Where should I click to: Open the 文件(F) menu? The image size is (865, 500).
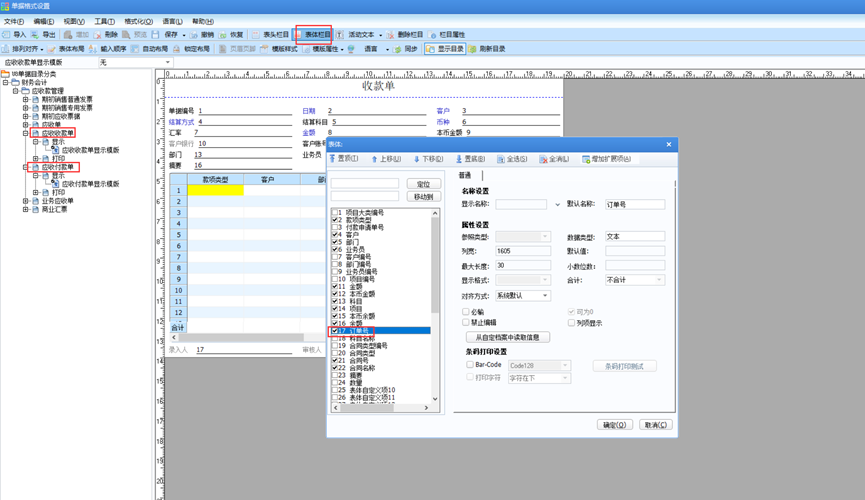click(x=14, y=22)
